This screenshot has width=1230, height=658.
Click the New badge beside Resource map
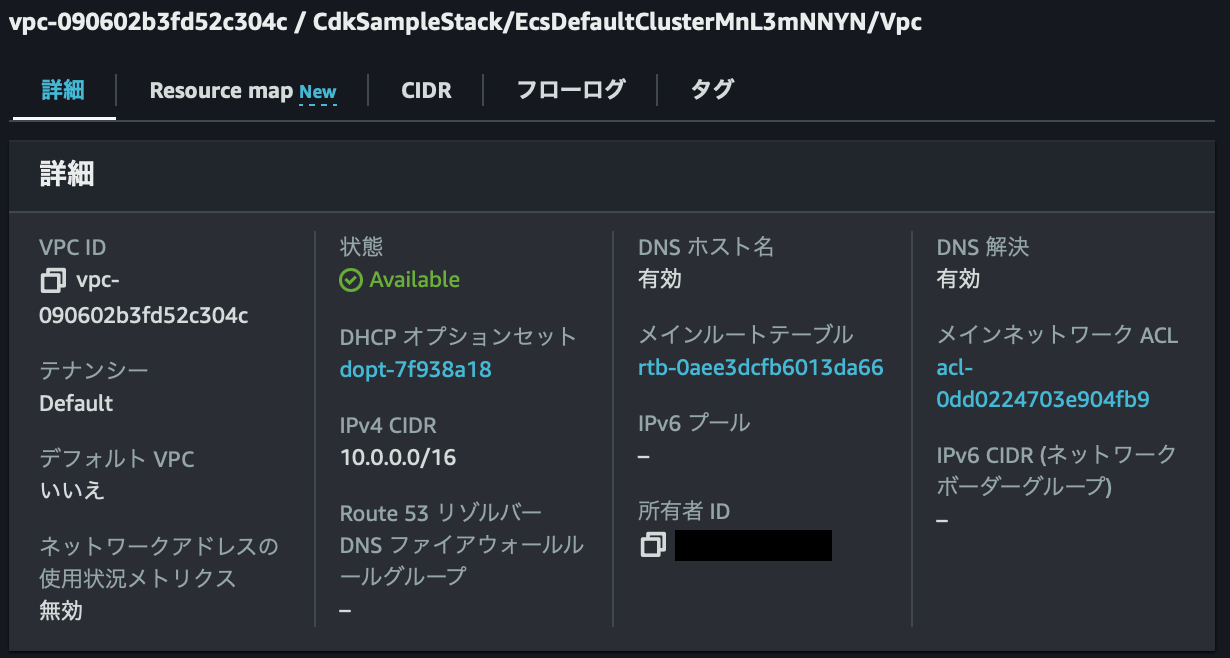point(317,92)
